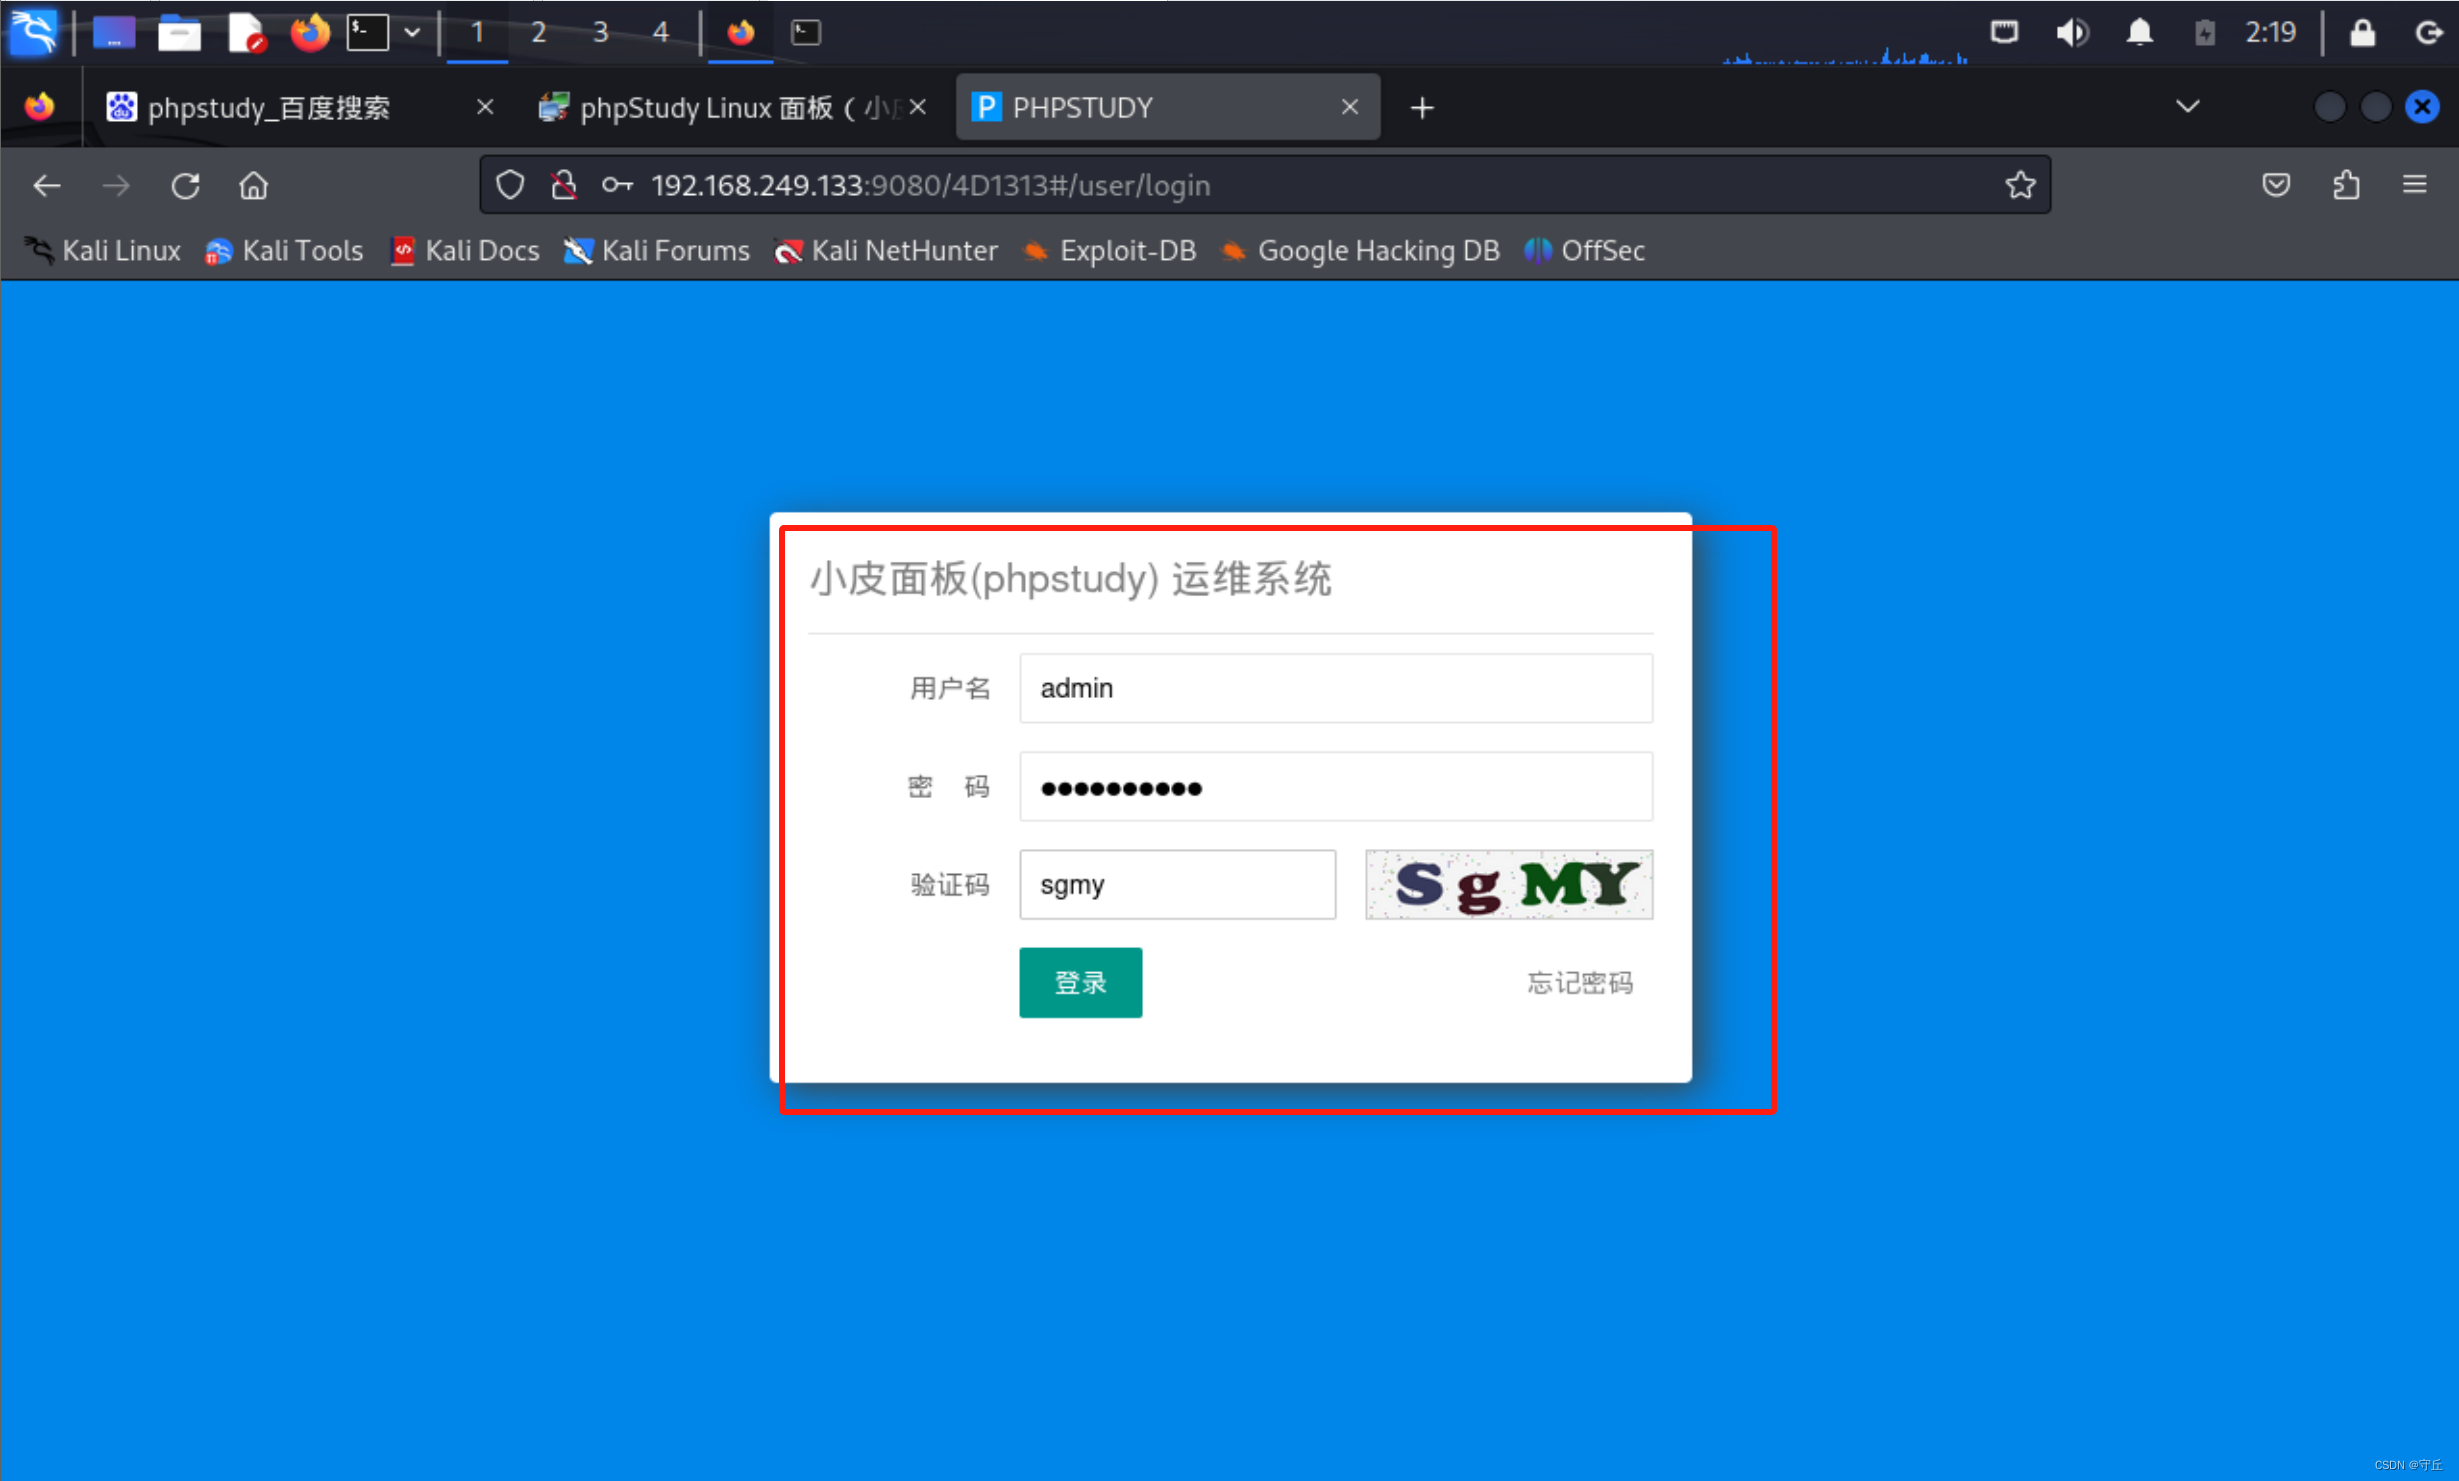Screen dimensions: 2459x1481
Task: Bookmark this page with the star icon
Action: (2020, 185)
